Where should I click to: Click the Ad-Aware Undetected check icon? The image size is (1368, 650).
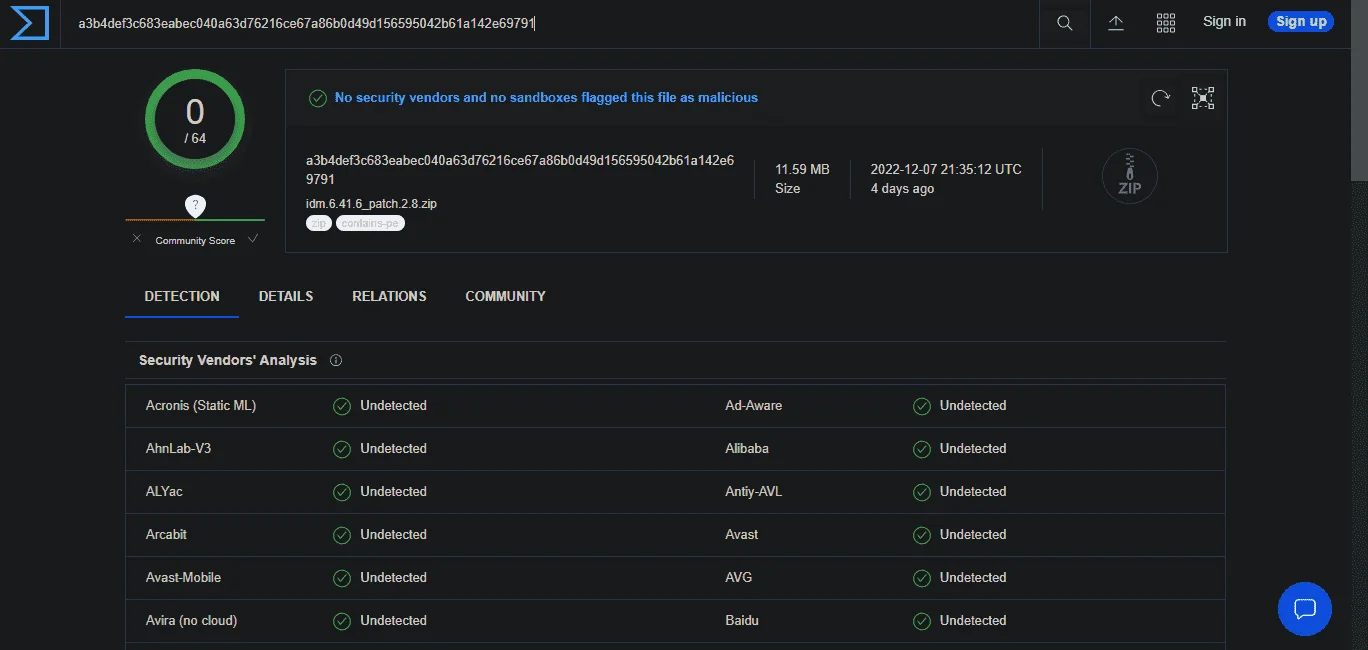click(x=922, y=406)
